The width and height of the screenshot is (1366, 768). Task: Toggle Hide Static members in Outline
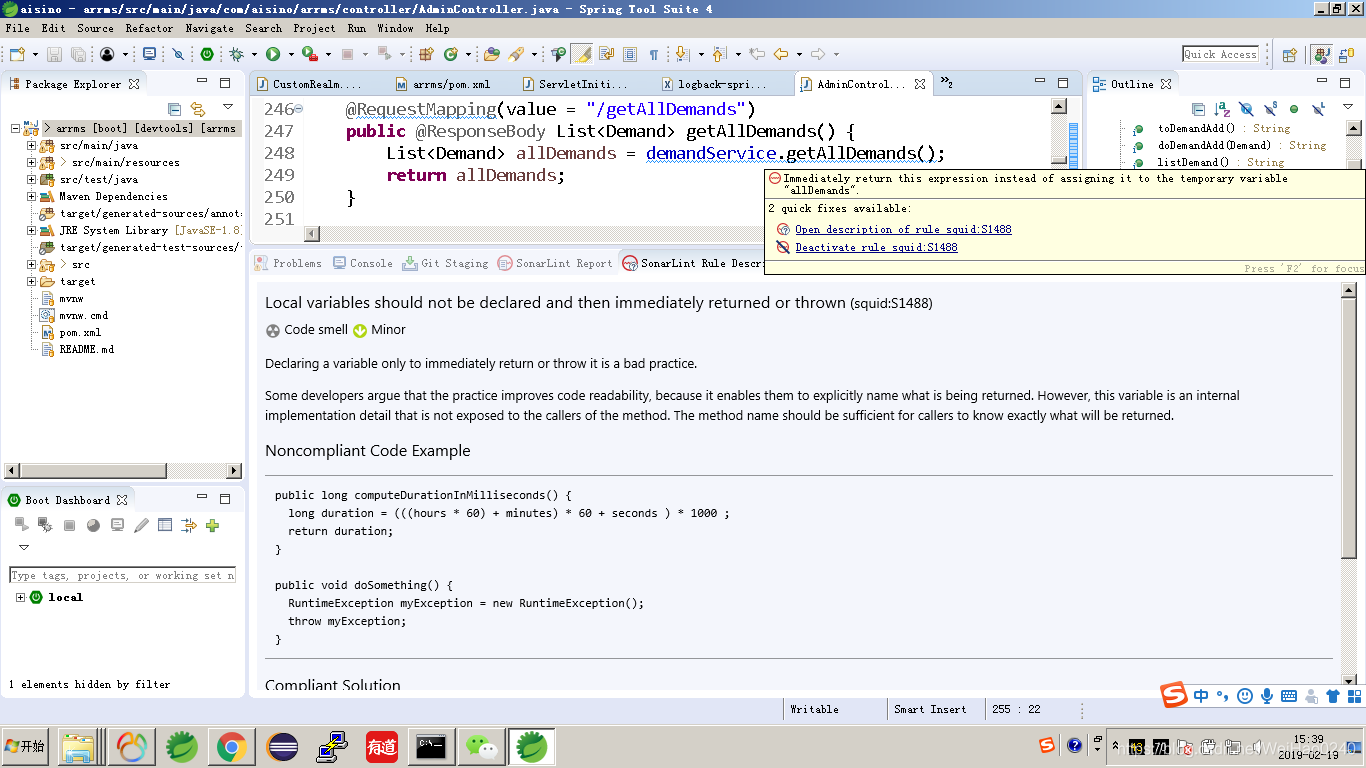click(x=1270, y=109)
